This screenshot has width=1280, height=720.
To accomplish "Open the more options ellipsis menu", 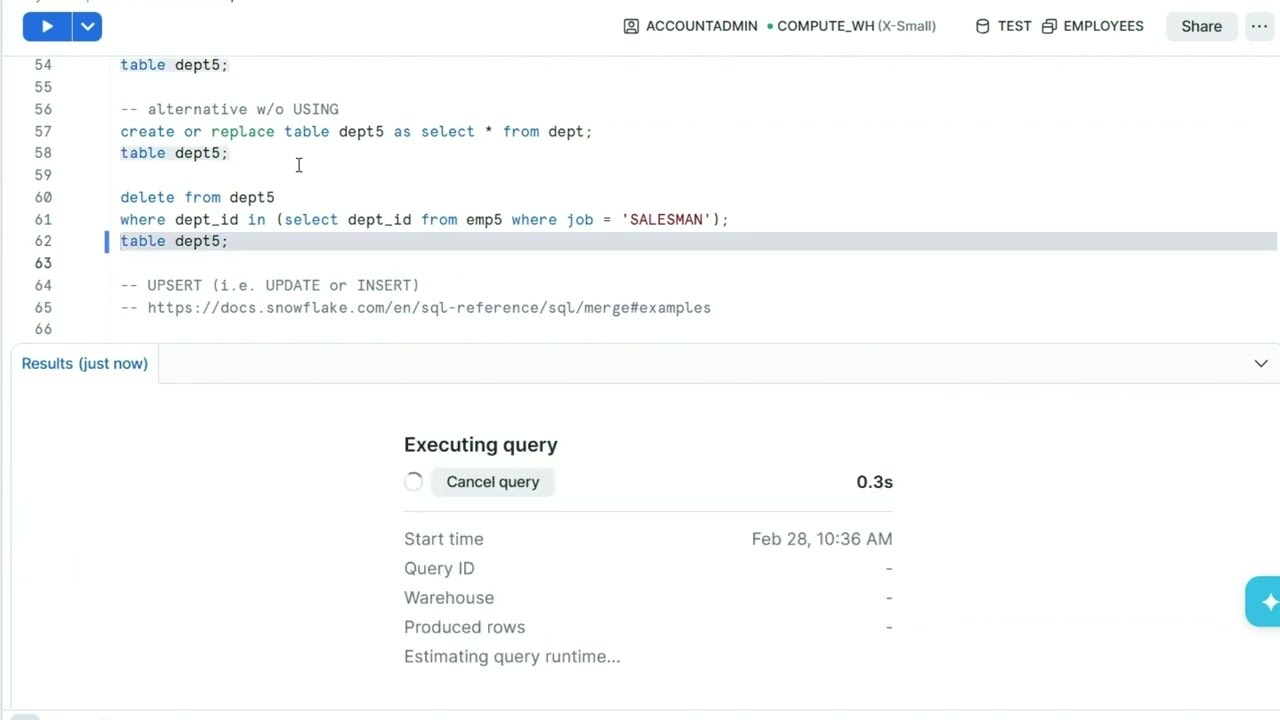I will 1259,27.
